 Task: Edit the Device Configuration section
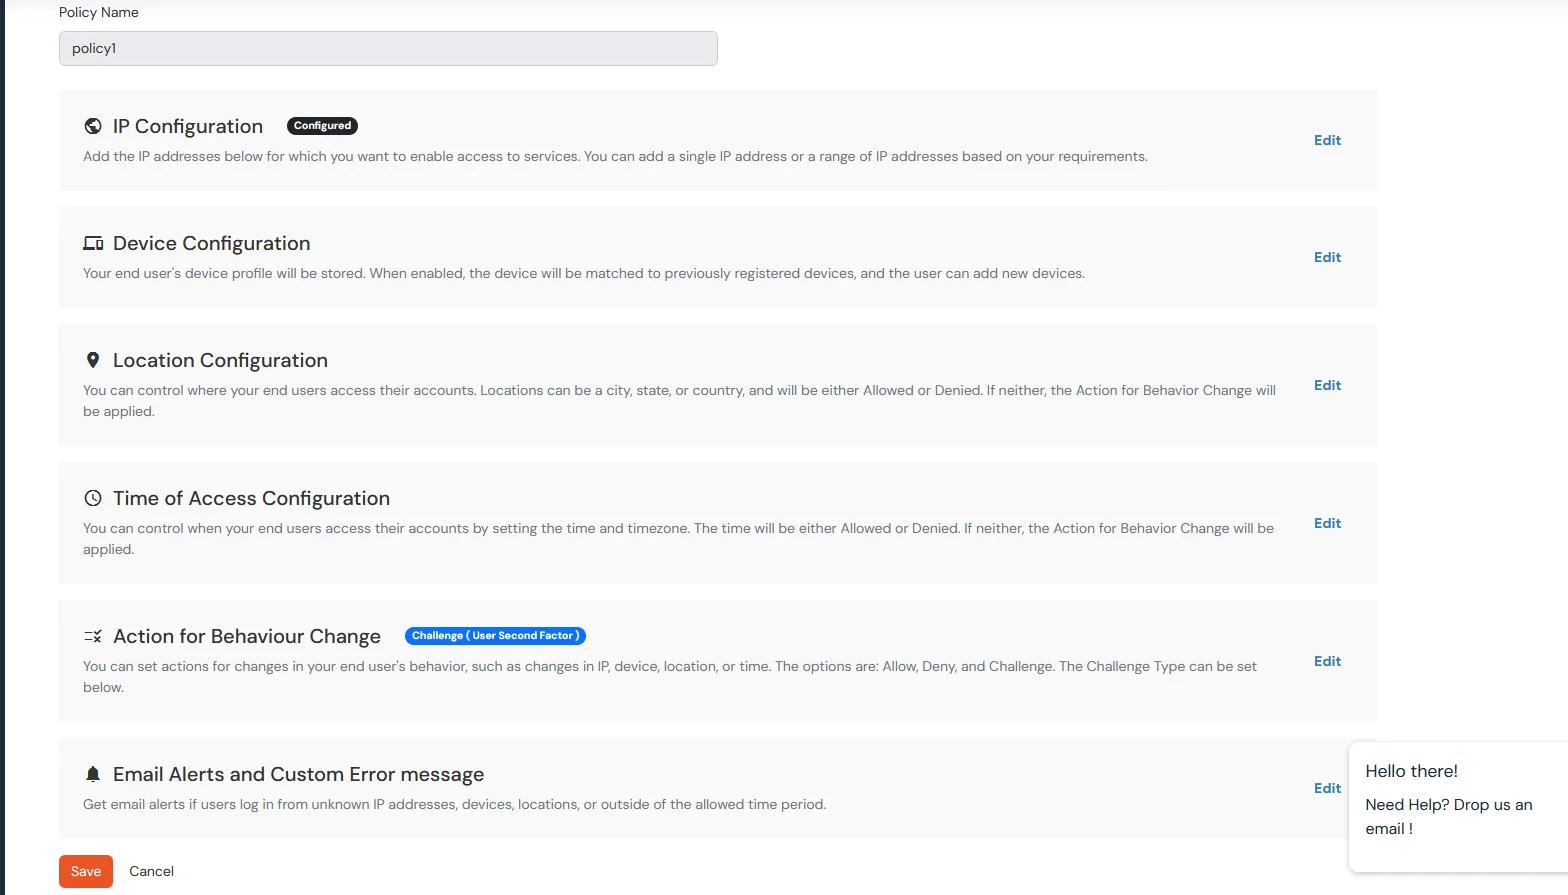1327,257
